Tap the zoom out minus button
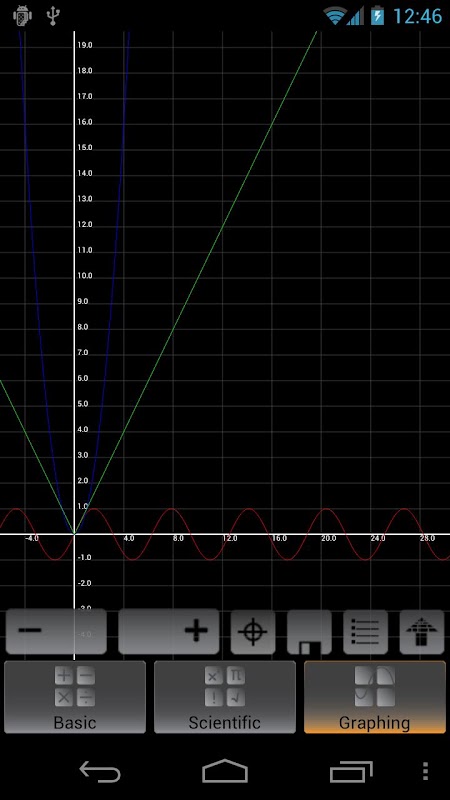 pos(56,632)
